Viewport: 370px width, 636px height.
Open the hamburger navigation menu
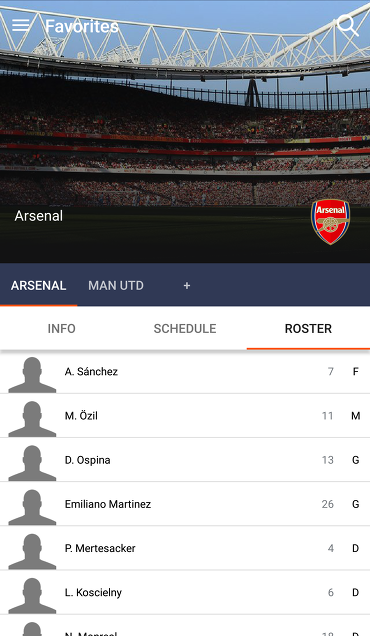[x=20, y=25]
